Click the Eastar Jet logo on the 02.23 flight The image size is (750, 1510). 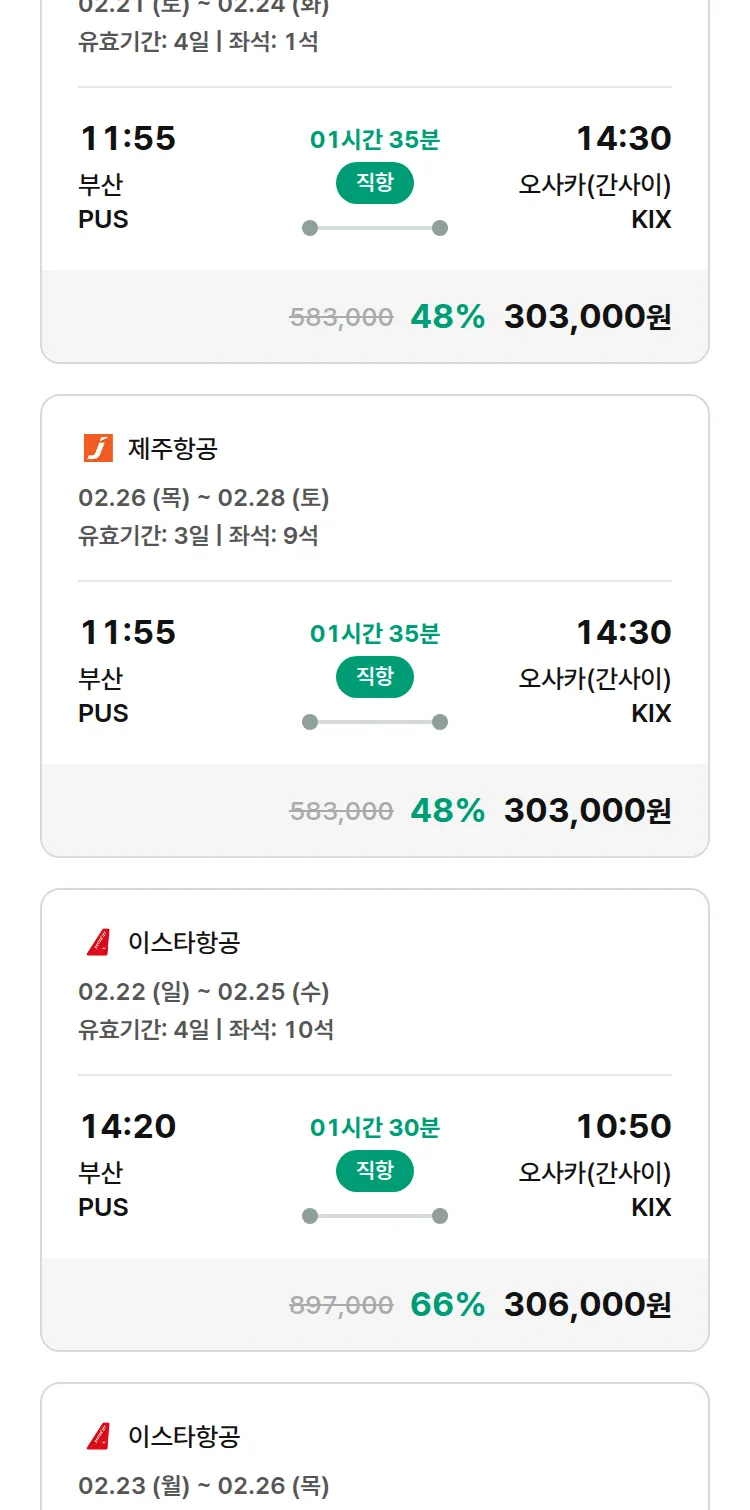[x=98, y=1436]
